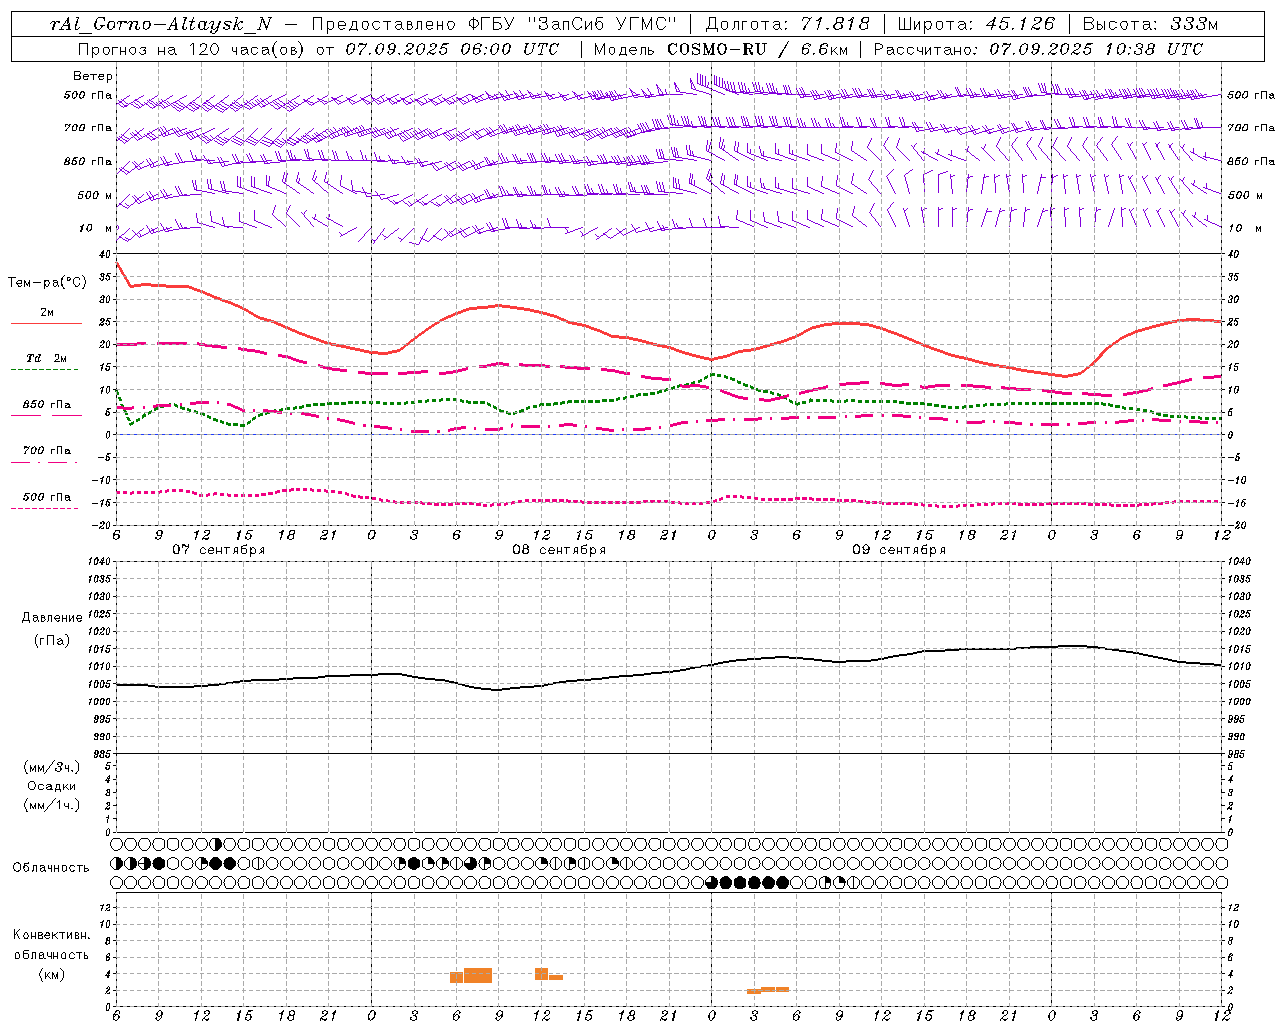Click the Ветер wind panel label
Image resolution: width=1280 pixels, height=1024 pixels.
(93, 76)
